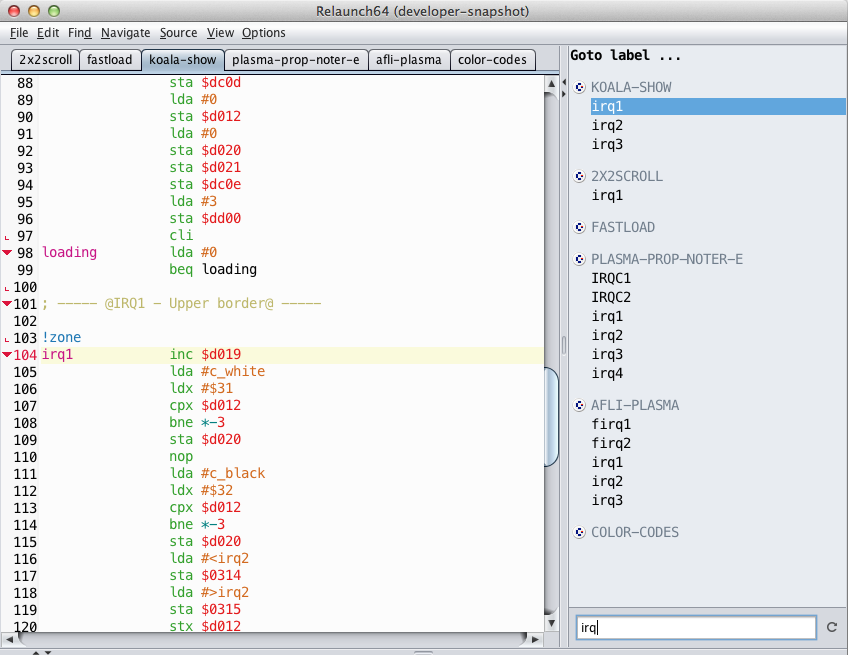Image resolution: width=848 pixels, height=655 pixels.
Task: Click the refresh icon beside the search field
Action: [x=832, y=628]
